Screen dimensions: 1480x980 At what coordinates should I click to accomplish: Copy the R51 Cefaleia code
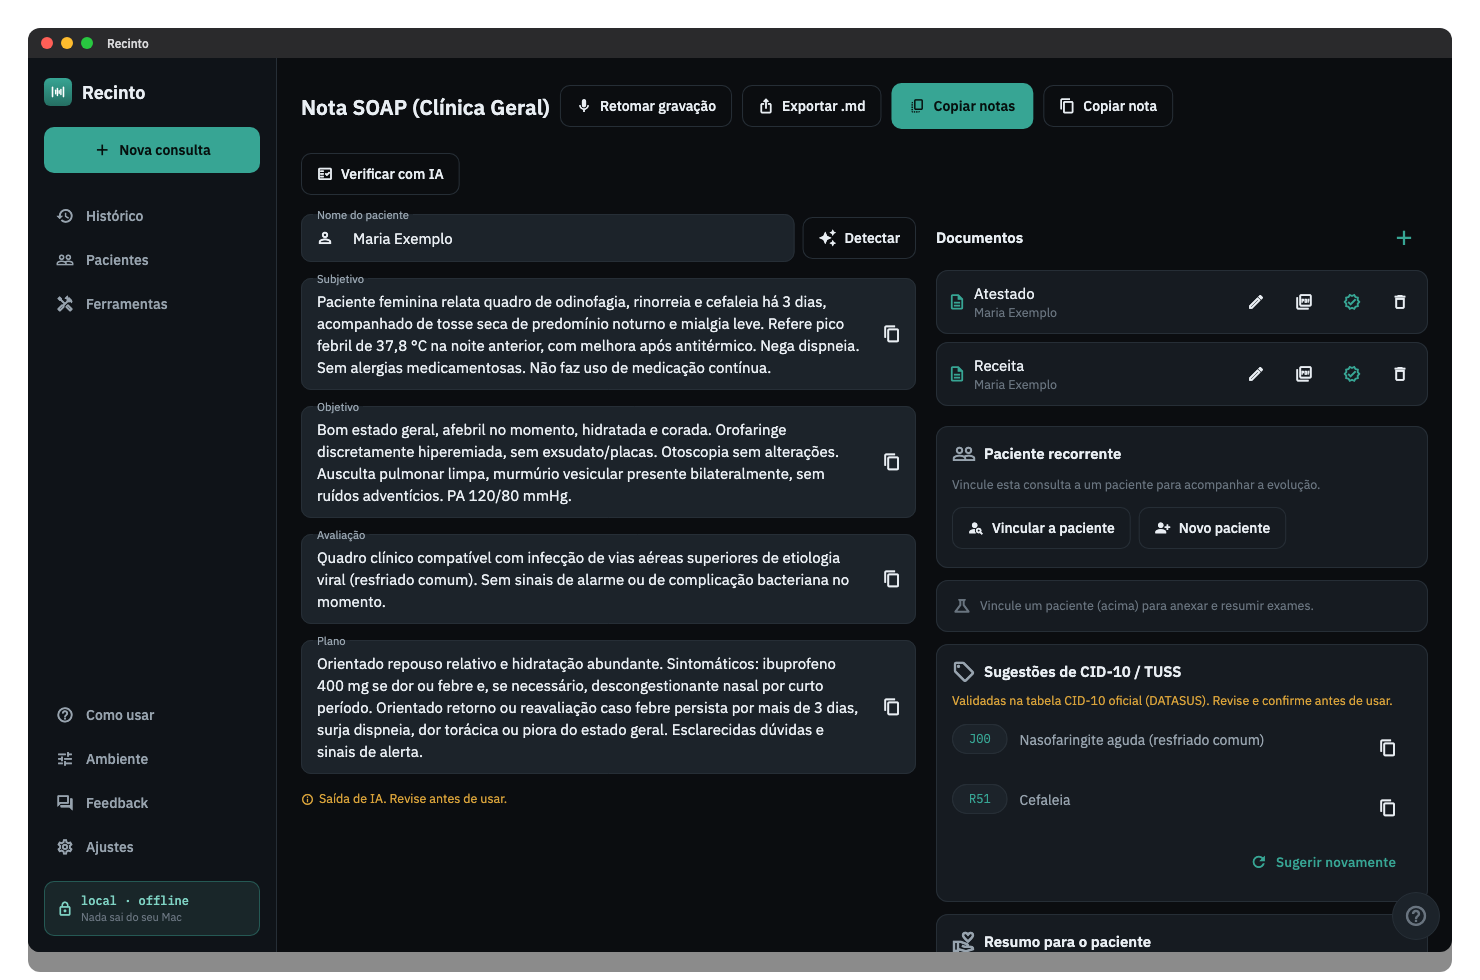[1388, 808]
